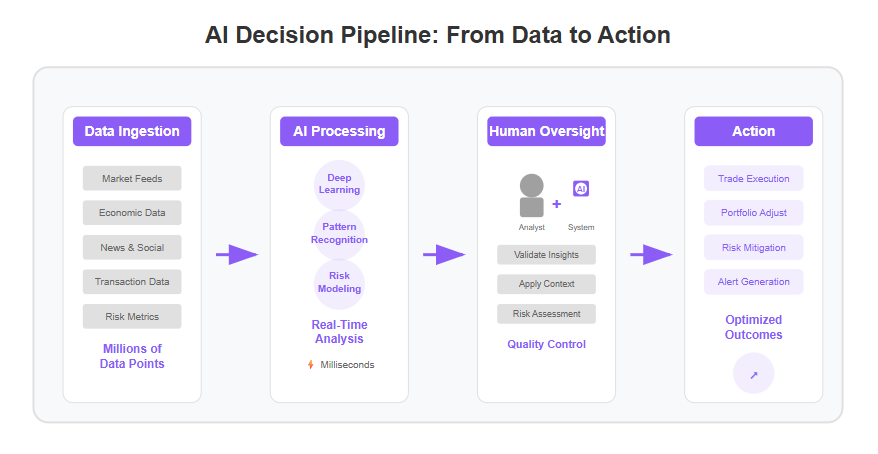
Task: Click the gray Analyst person icon
Action: (531, 195)
